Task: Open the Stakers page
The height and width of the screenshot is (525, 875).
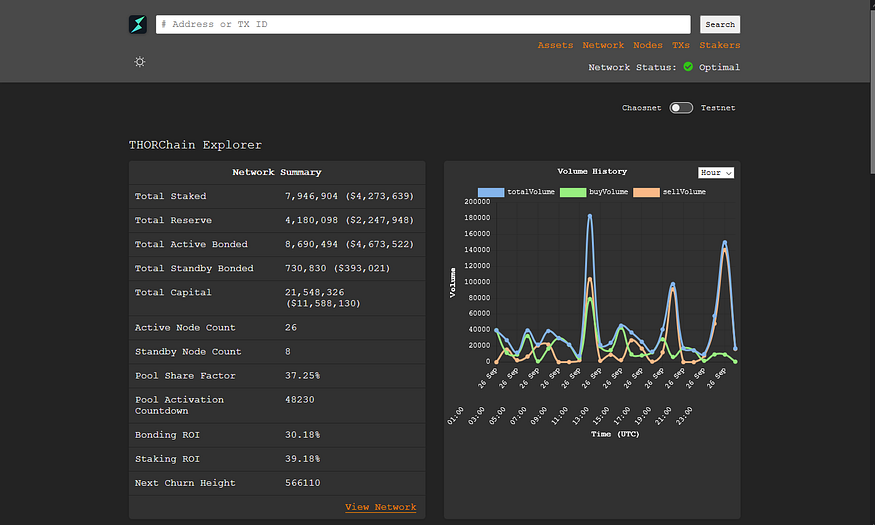Action: pyautogui.click(x=720, y=45)
